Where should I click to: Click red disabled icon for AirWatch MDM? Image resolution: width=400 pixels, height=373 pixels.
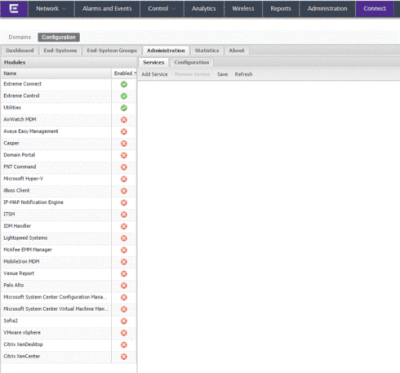124,120
